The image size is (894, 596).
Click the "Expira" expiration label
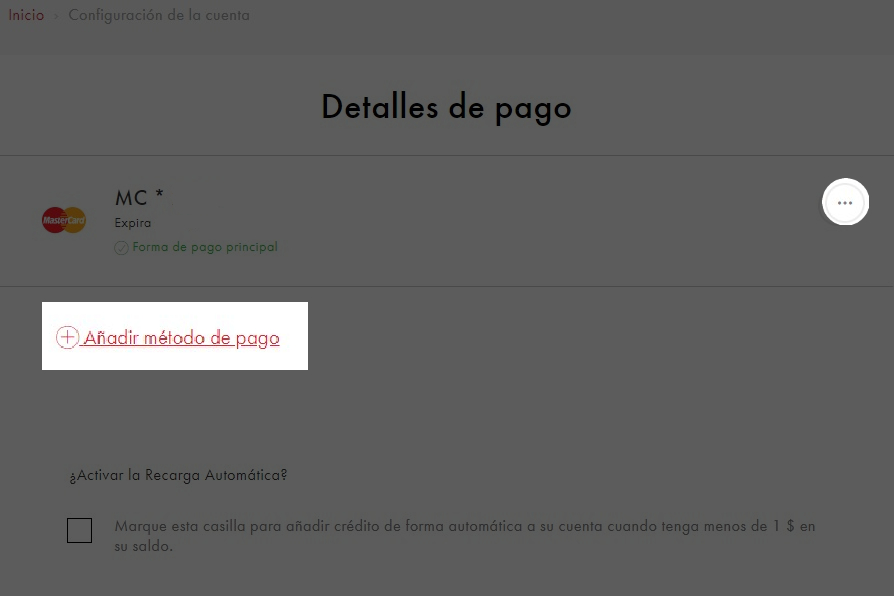click(x=133, y=223)
